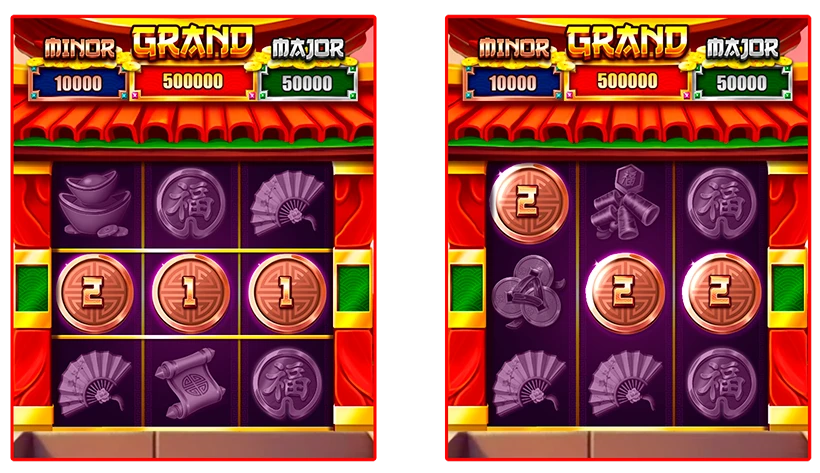Click the Minor 10000 jackpot box in left game
This screenshot has width=820, height=473.
pos(78,84)
